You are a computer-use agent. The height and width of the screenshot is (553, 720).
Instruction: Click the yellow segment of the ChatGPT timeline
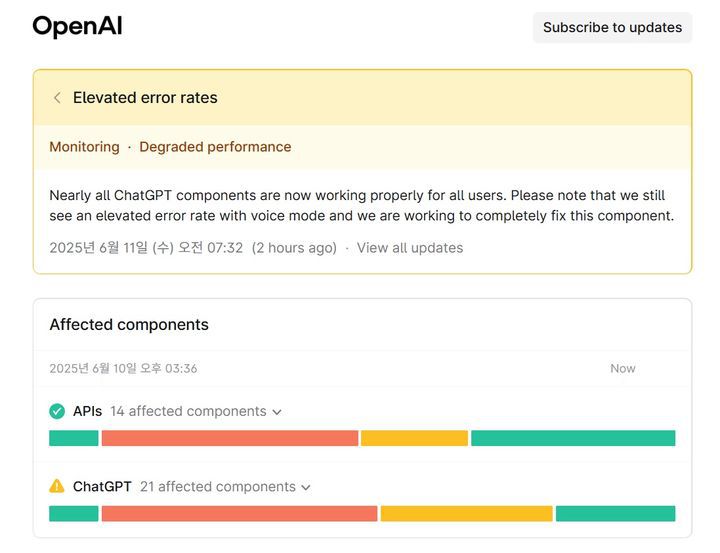(466, 514)
